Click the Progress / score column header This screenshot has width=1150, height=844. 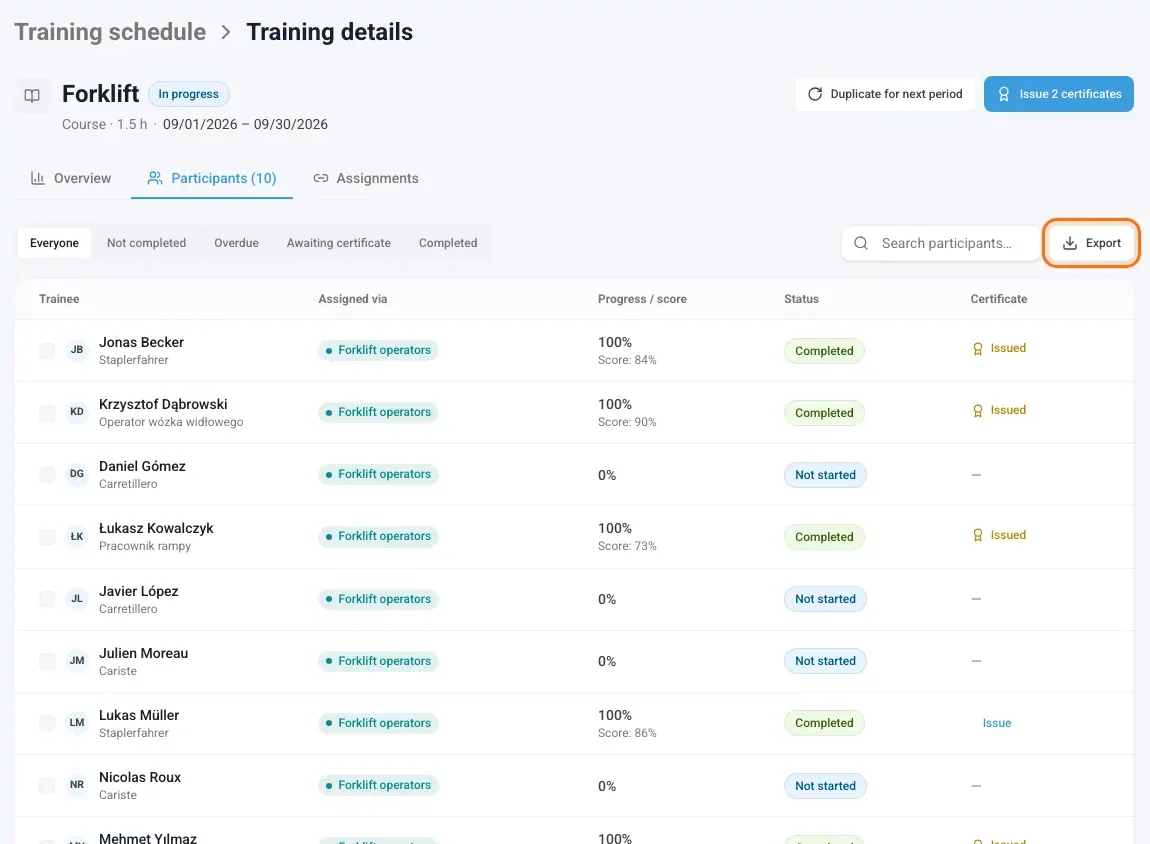[x=642, y=299]
